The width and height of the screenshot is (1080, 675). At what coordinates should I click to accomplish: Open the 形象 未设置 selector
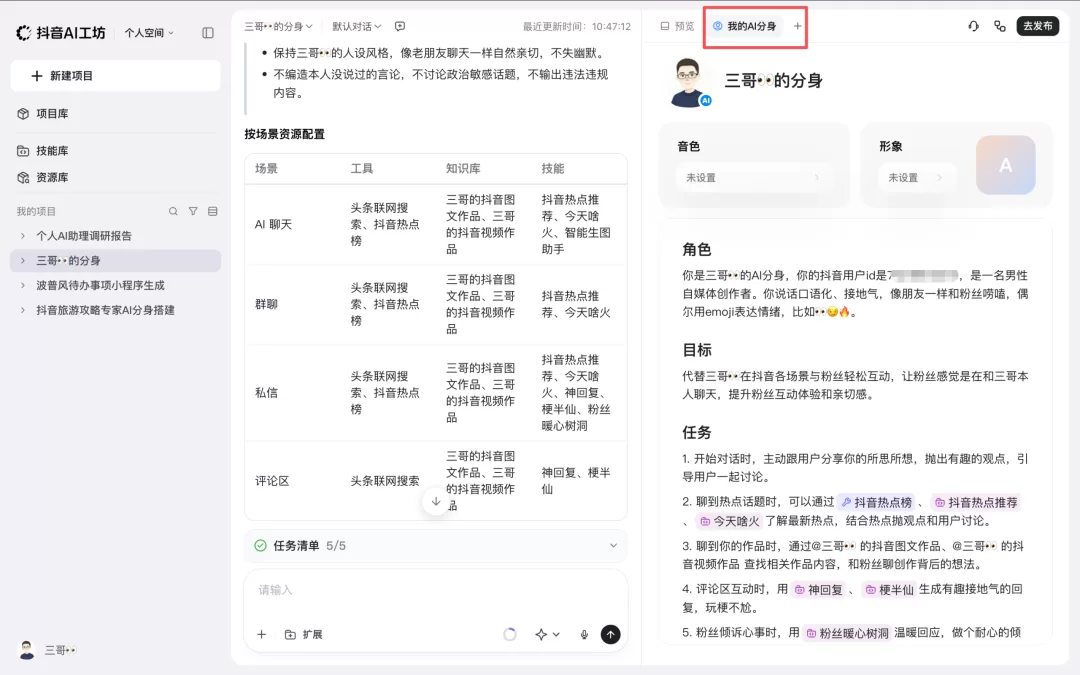click(x=916, y=178)
